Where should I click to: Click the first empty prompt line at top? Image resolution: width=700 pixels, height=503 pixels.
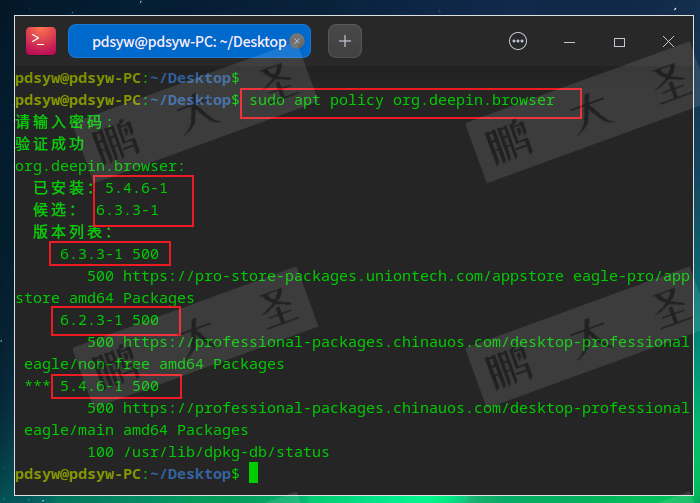[127, 79]
